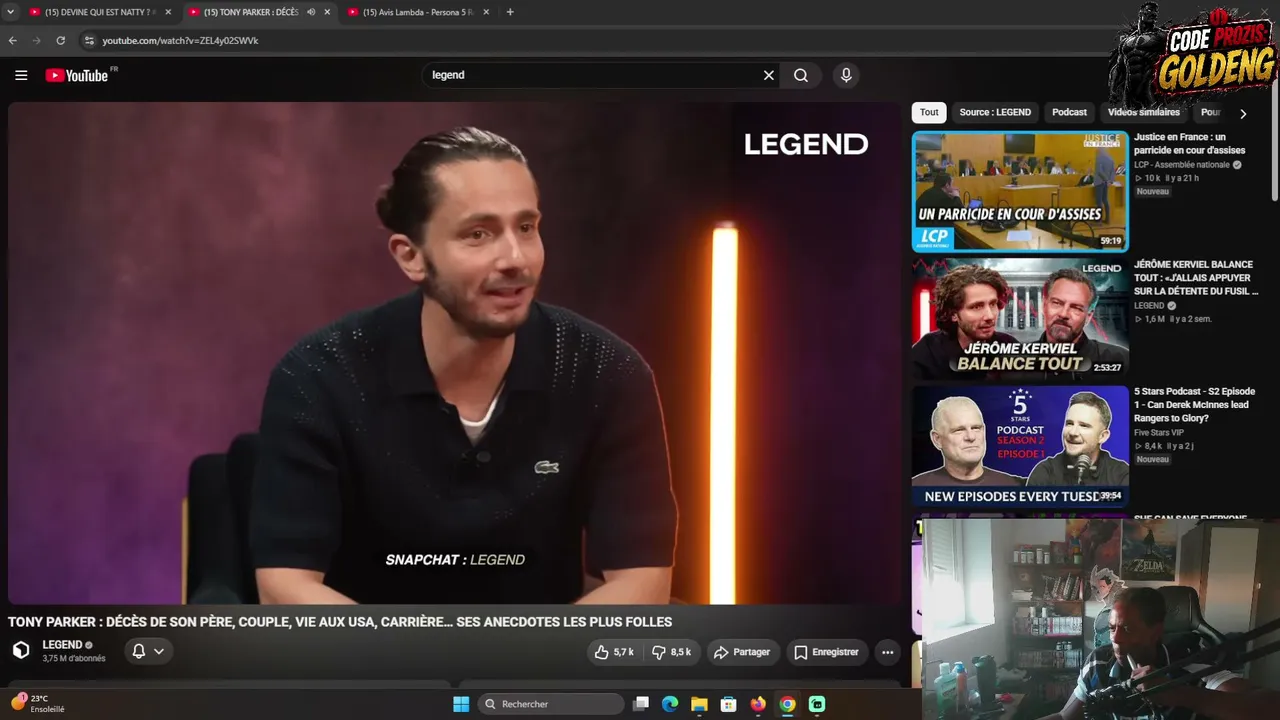
Task: Open the Windows Start menu
Action: (461, 704)
